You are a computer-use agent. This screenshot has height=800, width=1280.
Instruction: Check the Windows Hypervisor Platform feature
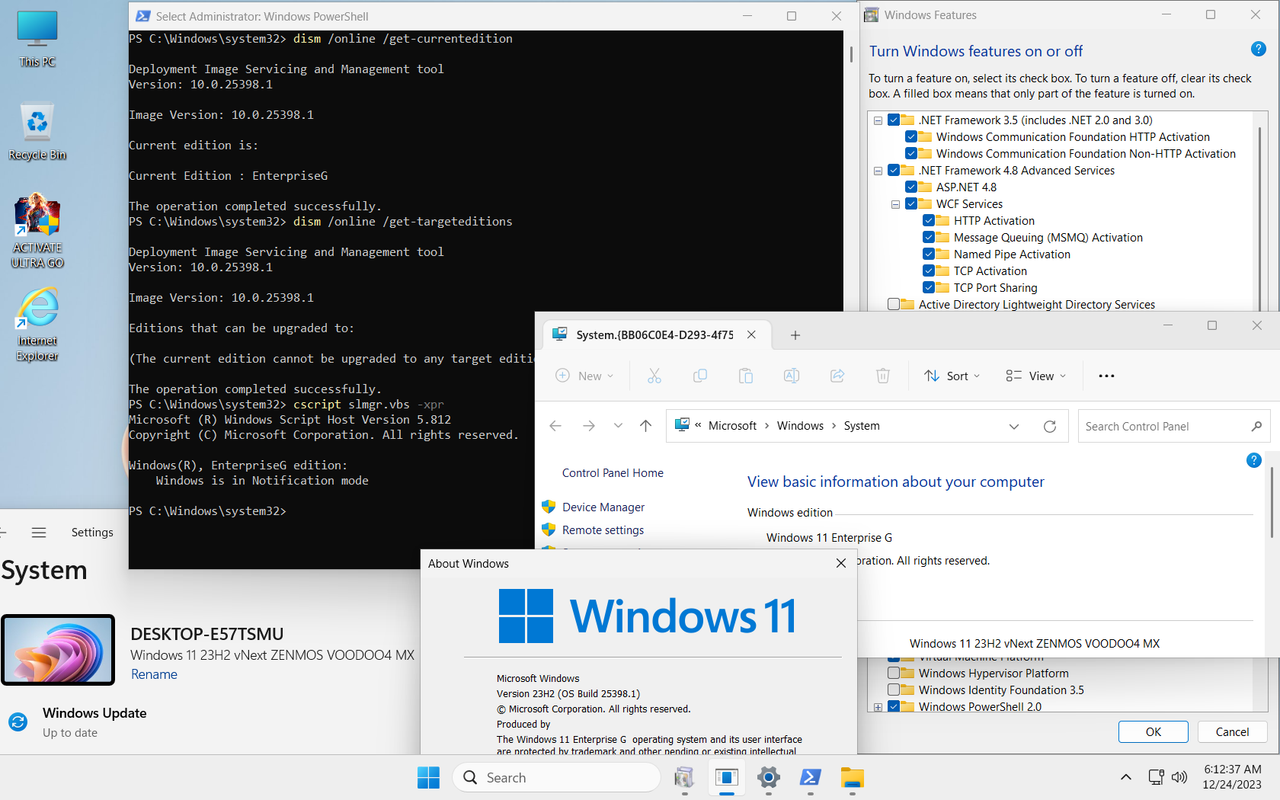894,674
